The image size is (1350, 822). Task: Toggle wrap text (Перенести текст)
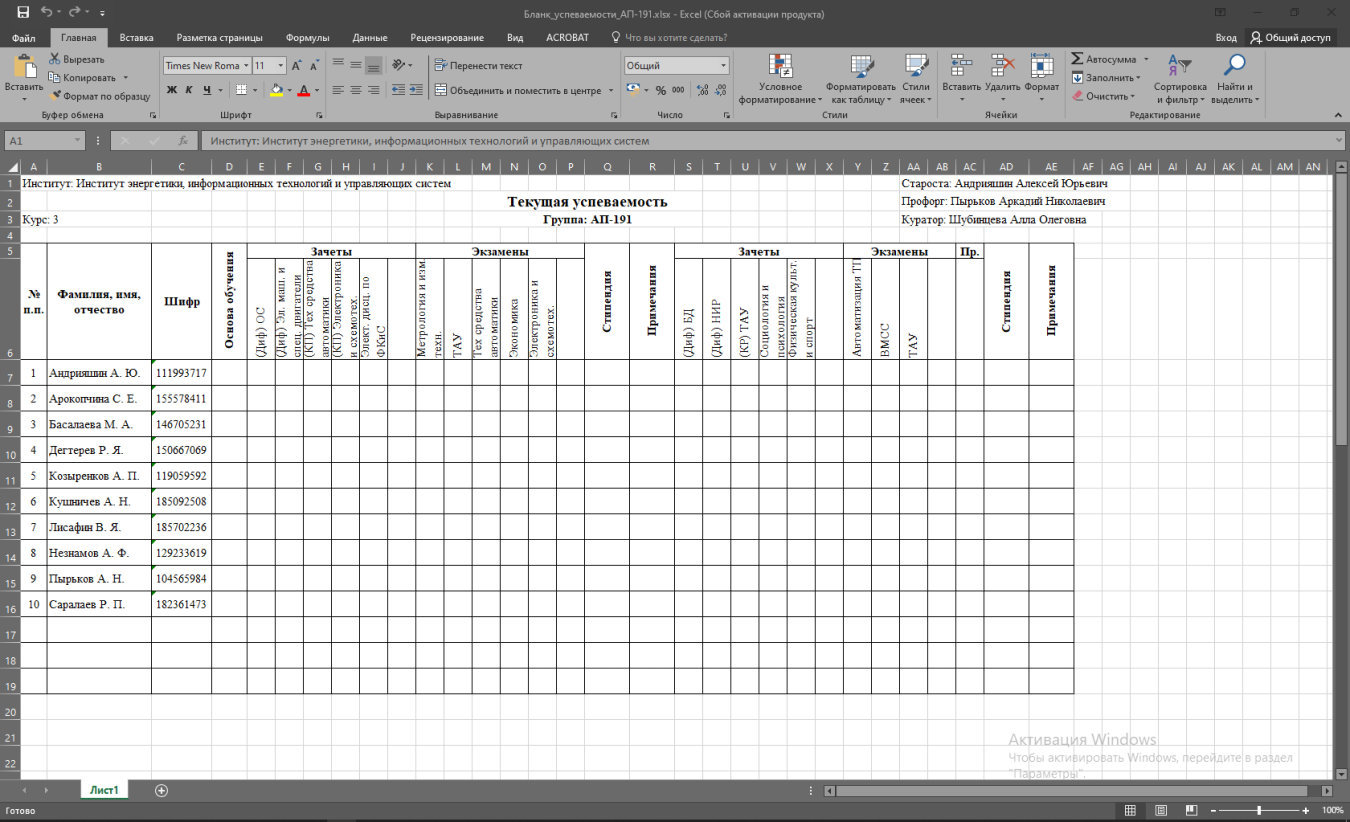coord(479,65)
